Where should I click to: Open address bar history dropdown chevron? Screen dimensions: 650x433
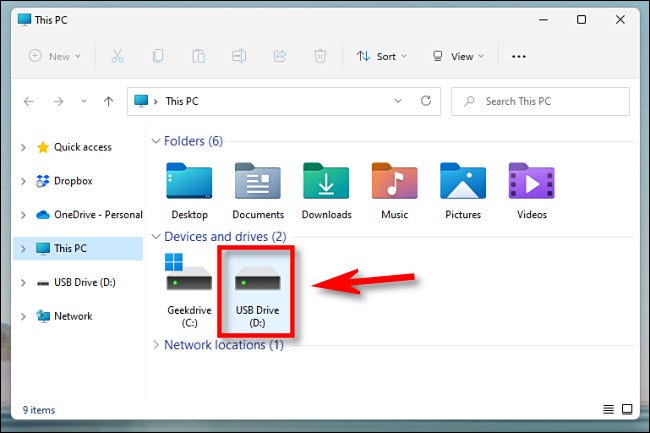(398, 101)
